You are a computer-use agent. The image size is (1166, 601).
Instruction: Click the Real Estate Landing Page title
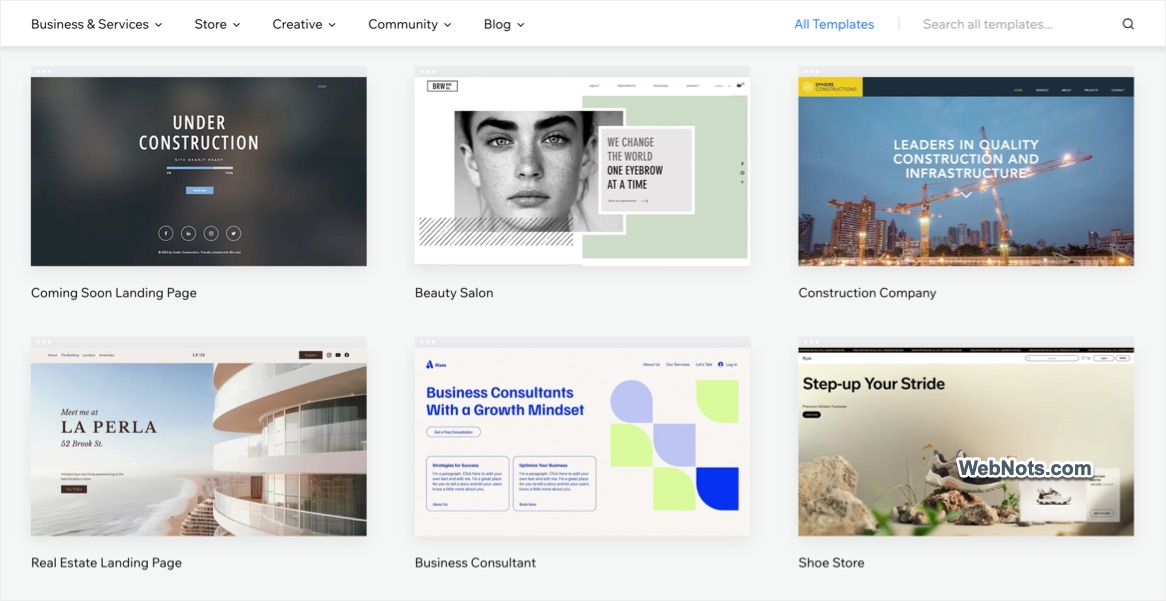click(x=106, y=562)
